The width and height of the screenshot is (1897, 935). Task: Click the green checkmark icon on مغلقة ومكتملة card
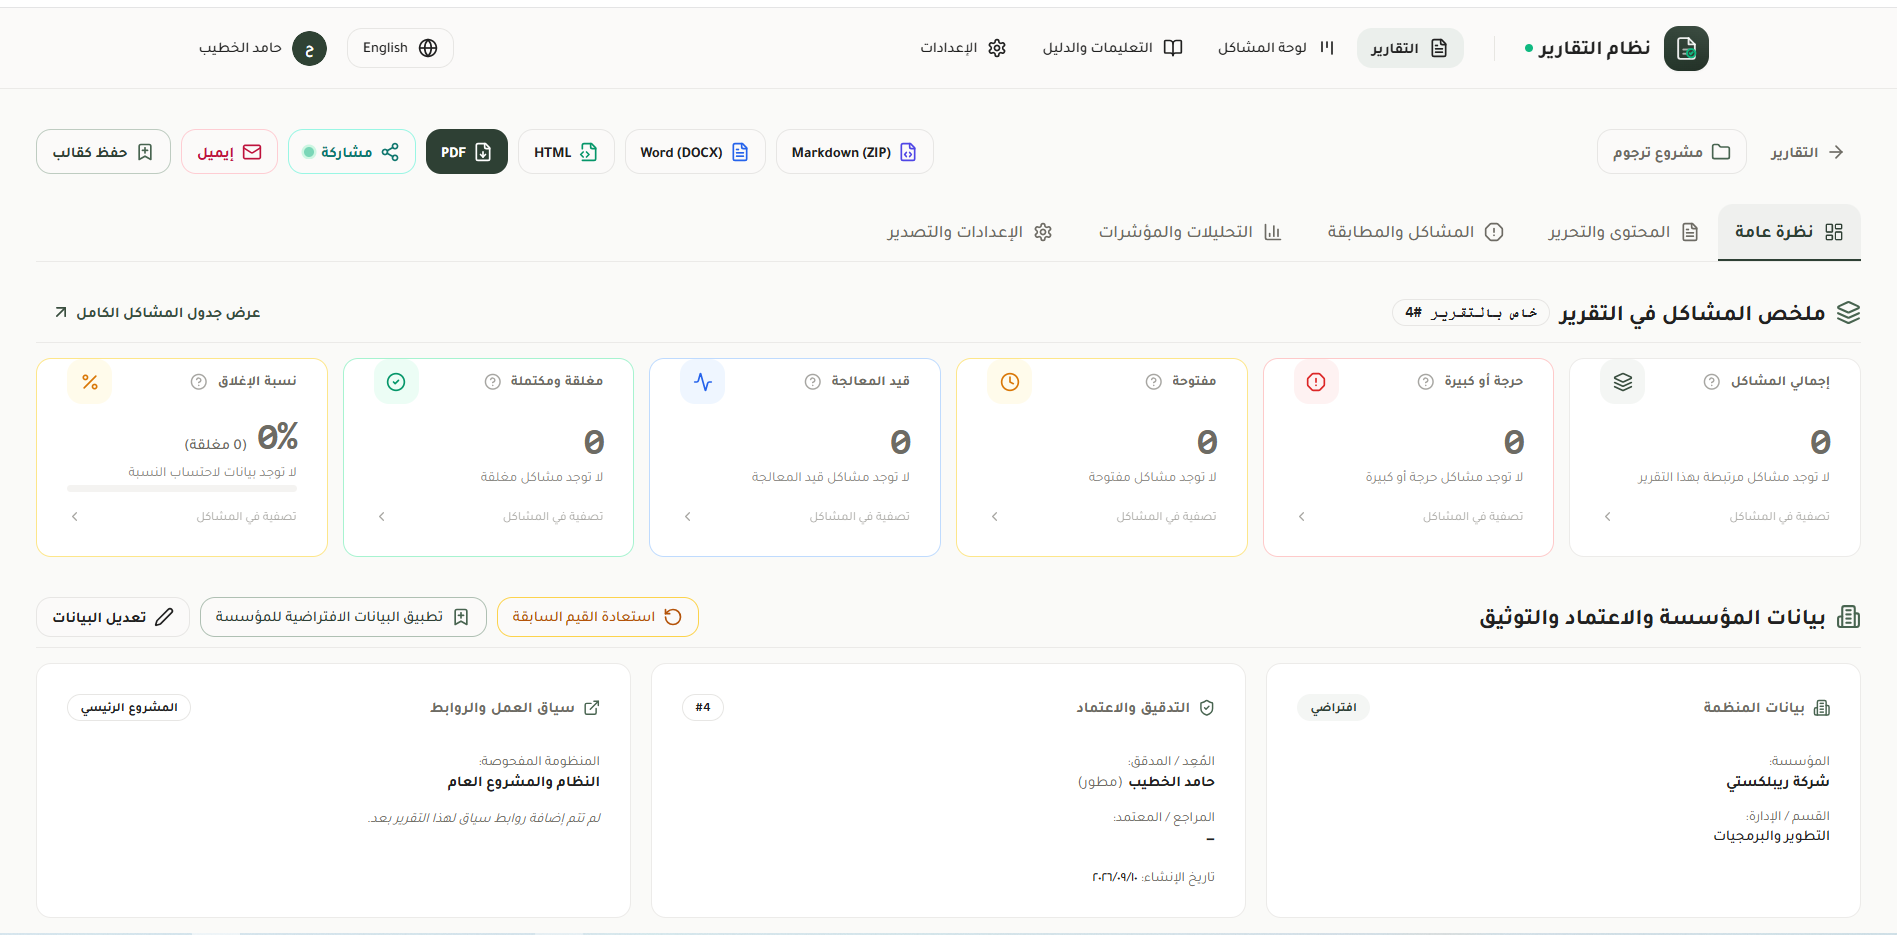[x=396, y=382]
